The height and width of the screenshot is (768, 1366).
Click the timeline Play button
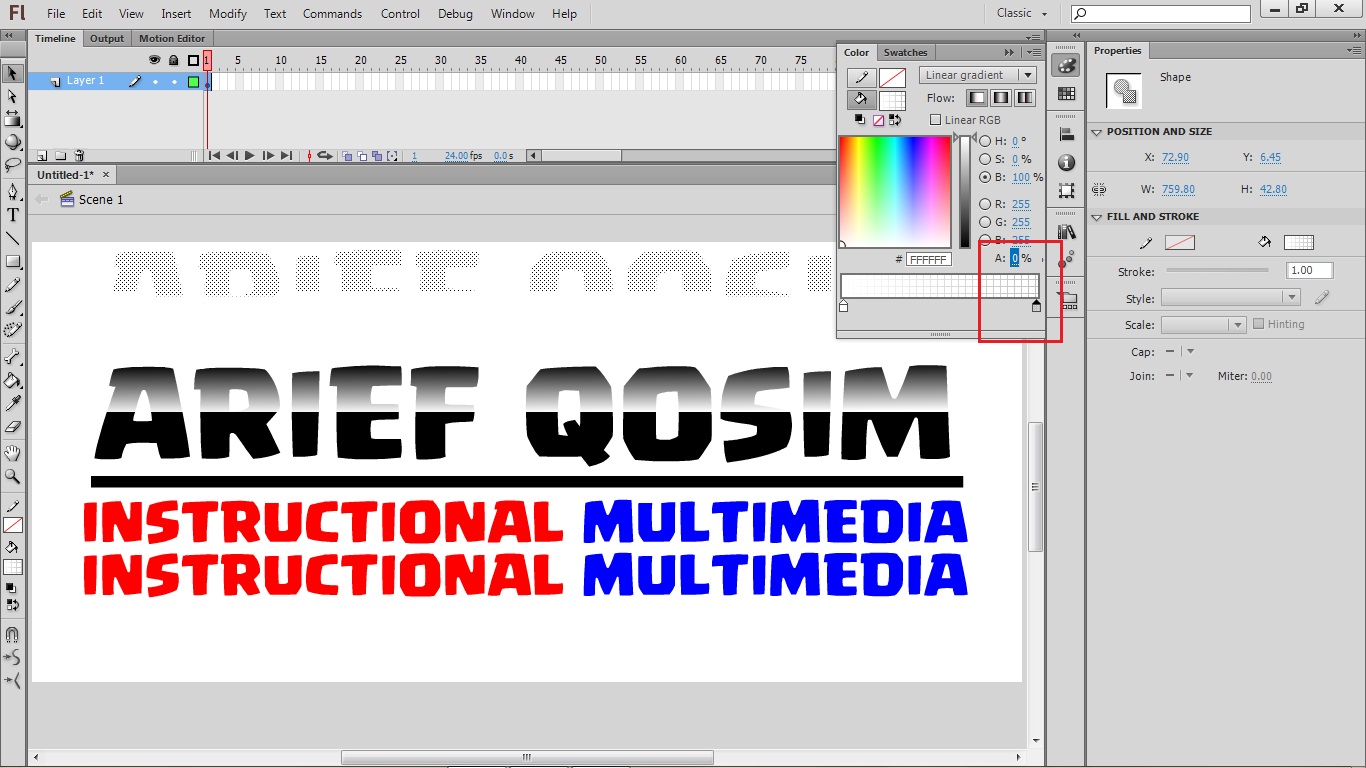(x=250, y=156)
